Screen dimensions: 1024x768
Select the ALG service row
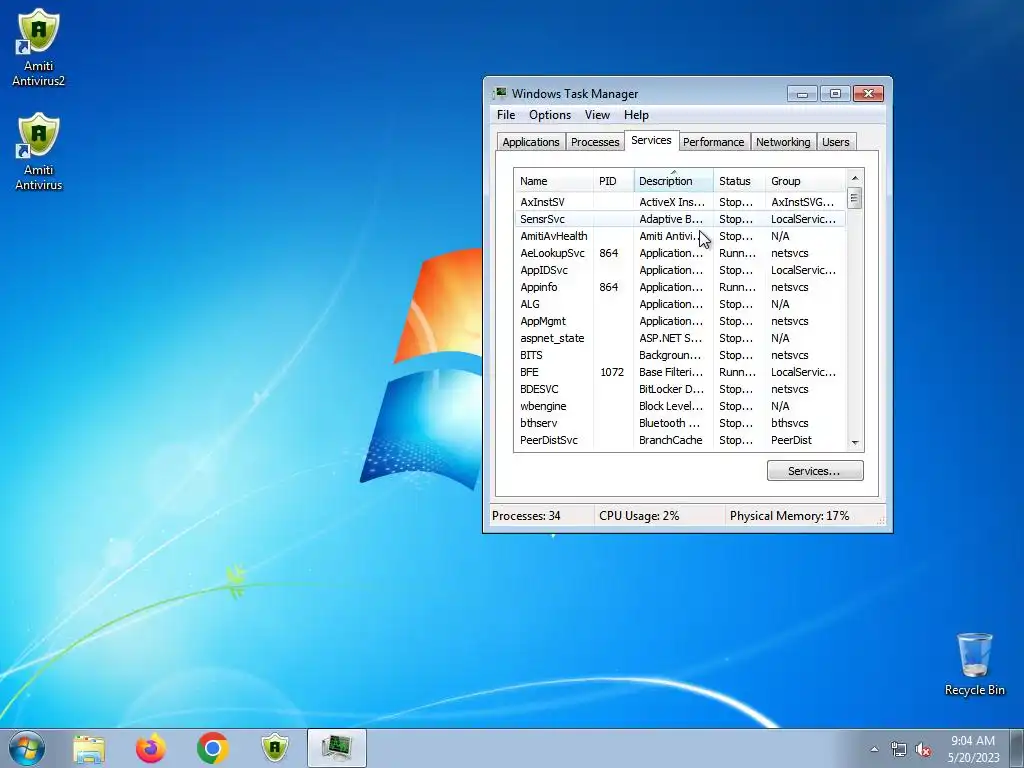pos(680,304)
